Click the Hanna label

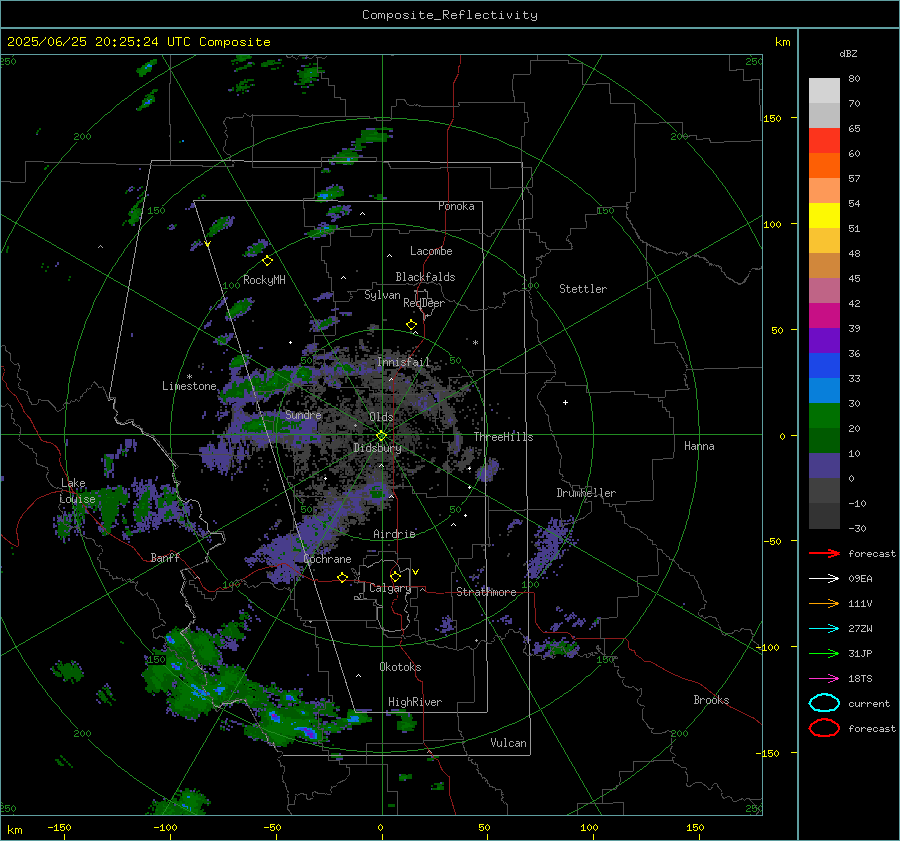(x=699, y=446)
